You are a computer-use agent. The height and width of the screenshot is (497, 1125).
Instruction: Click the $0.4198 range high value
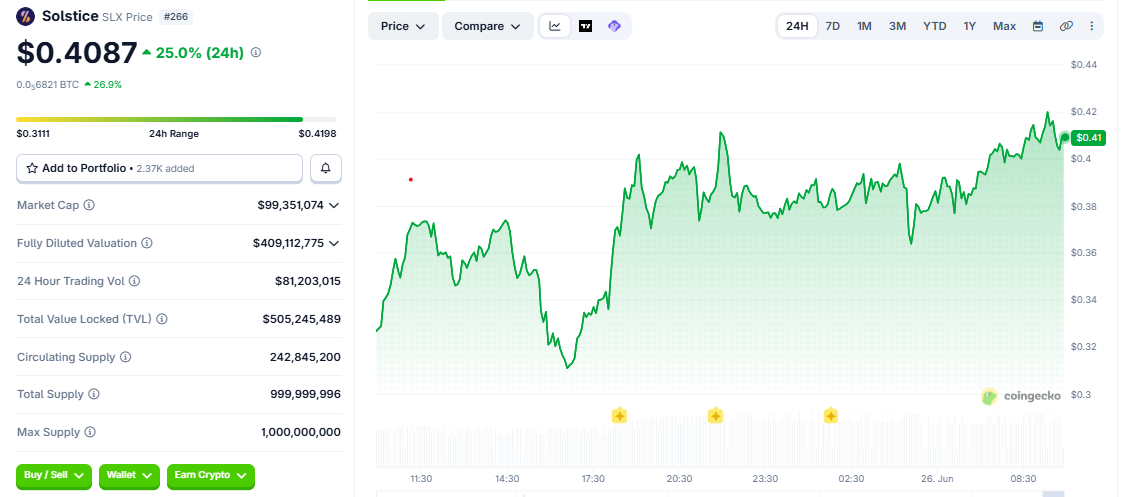pyautogui.click(x=318, y=133)
